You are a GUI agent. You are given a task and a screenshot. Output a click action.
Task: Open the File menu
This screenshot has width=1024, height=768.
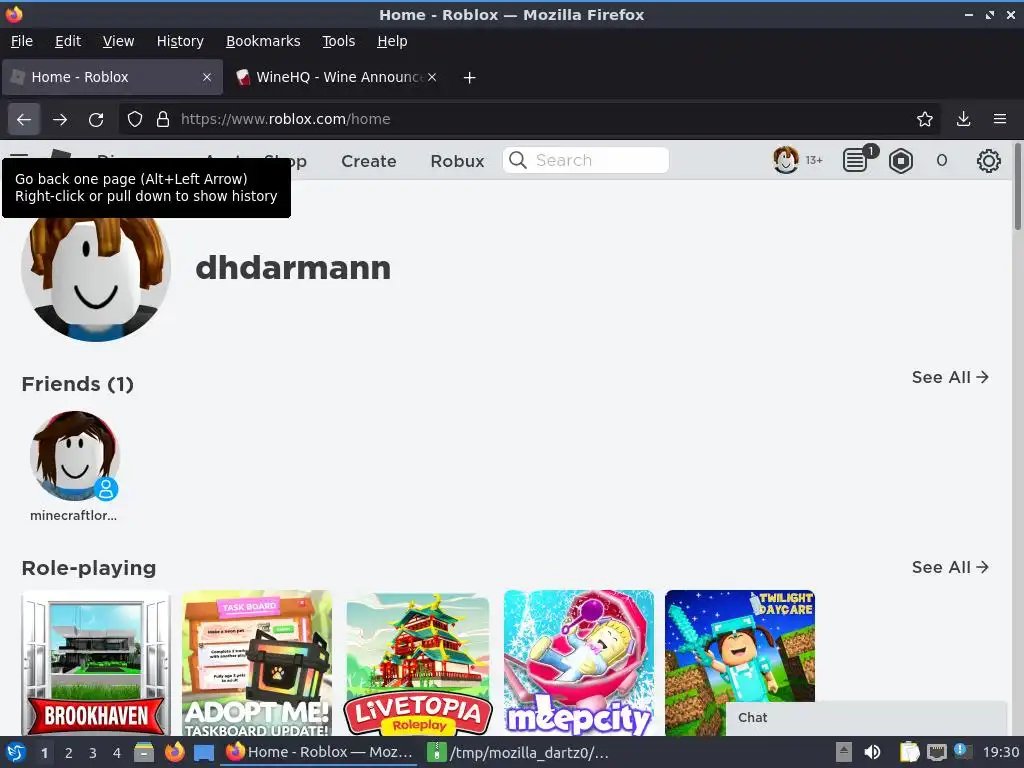[22, 41]
